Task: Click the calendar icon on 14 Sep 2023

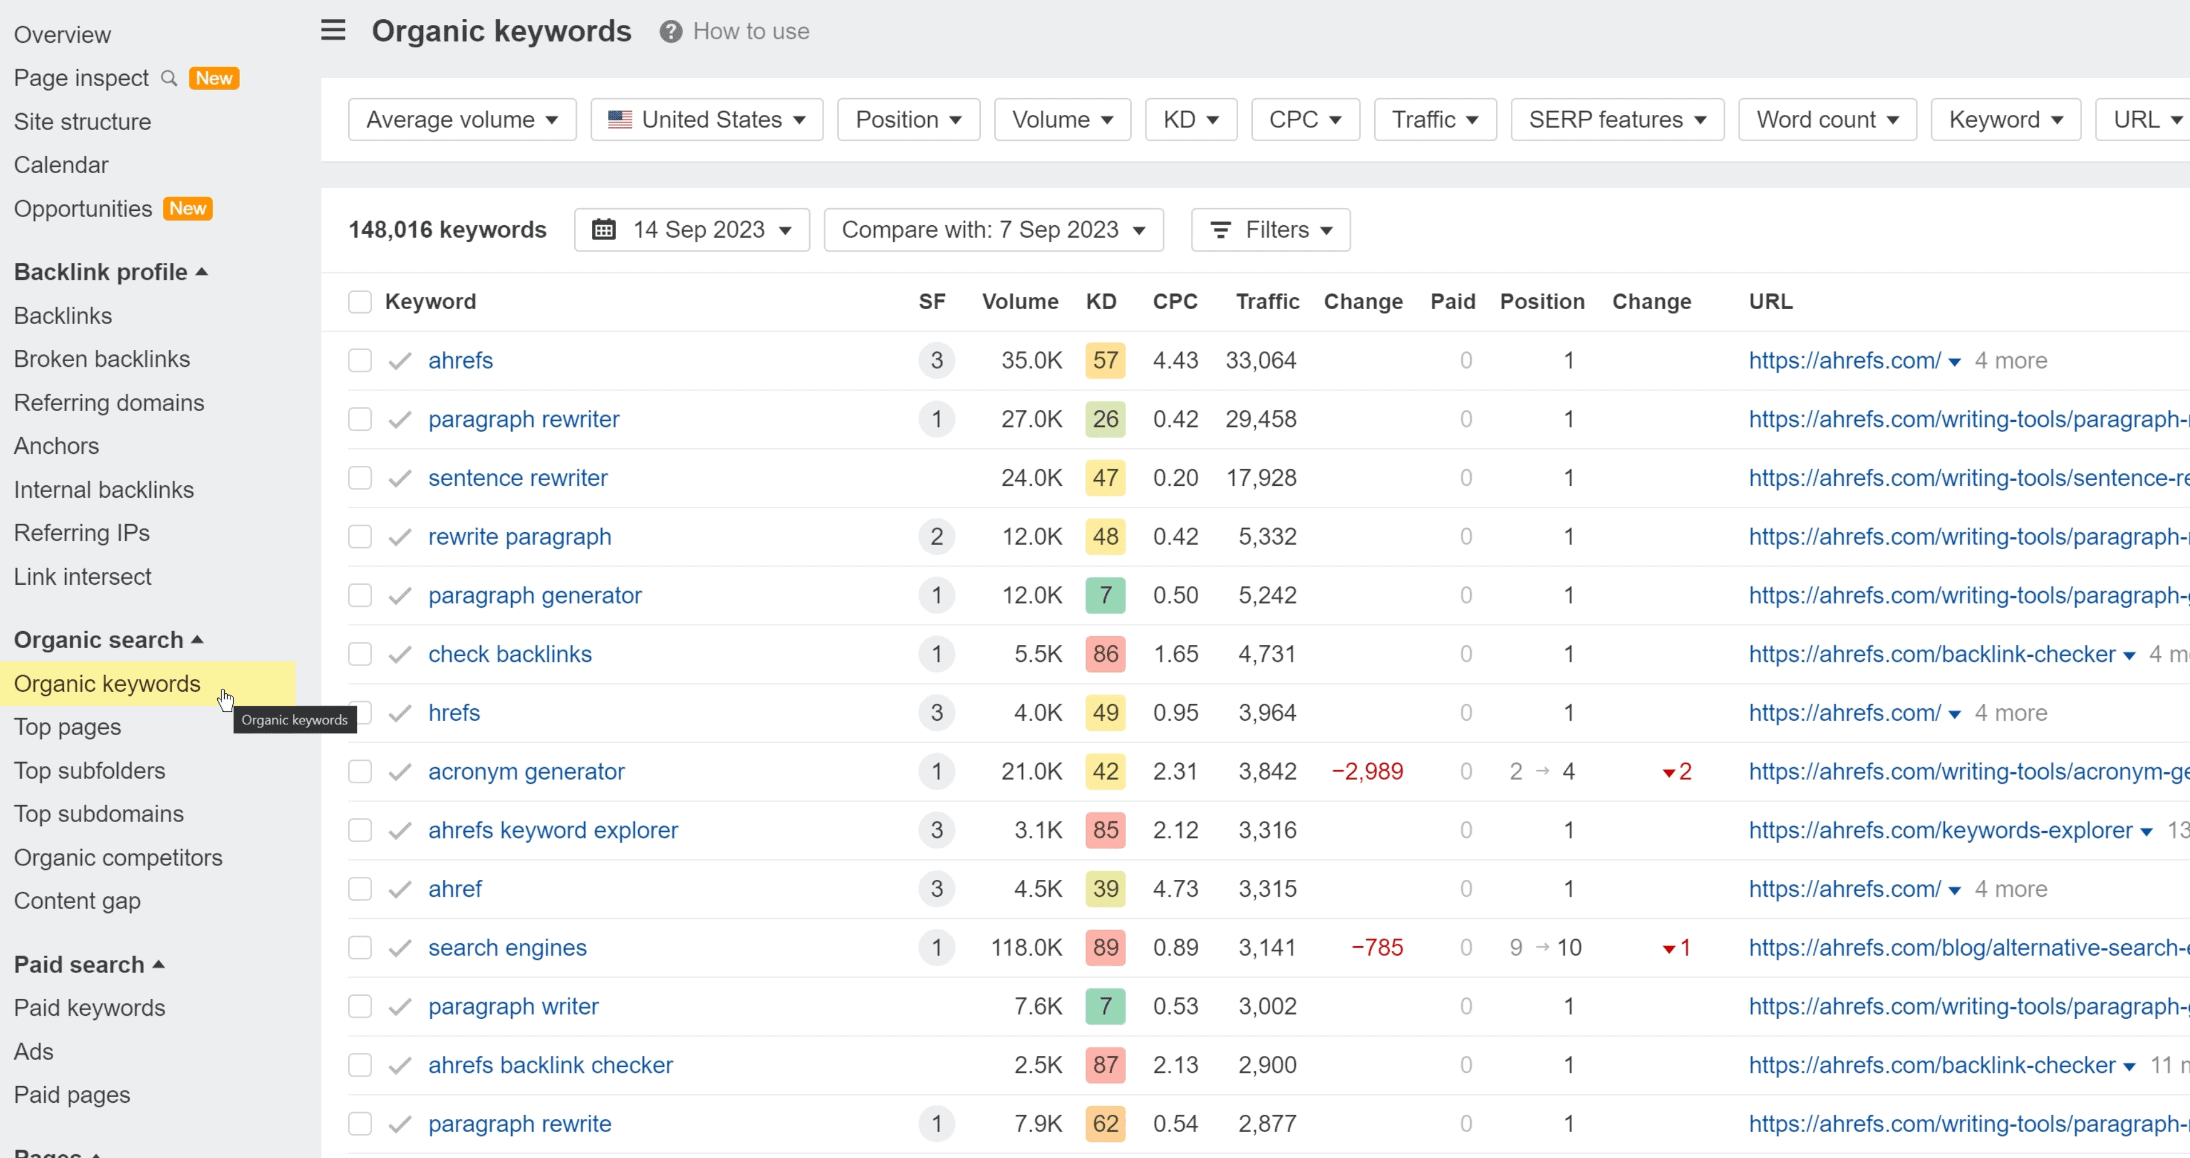Action: [x=603, y=230]
